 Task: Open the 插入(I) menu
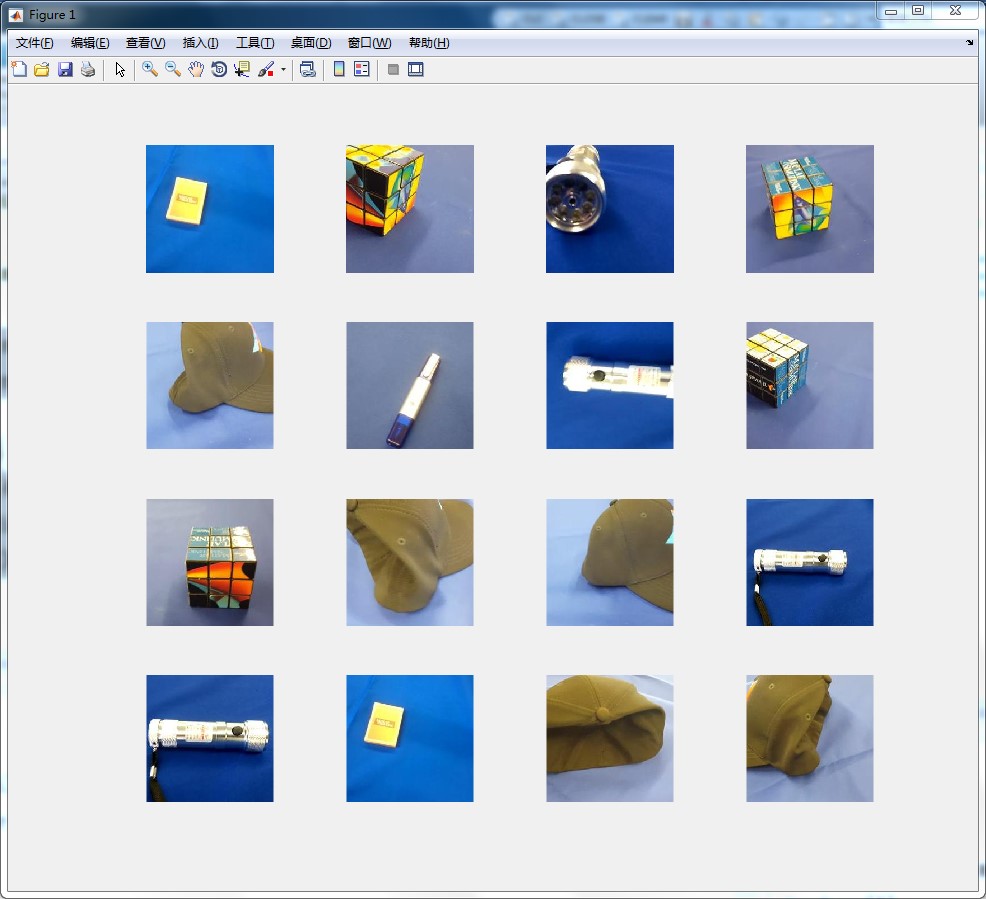200,43
